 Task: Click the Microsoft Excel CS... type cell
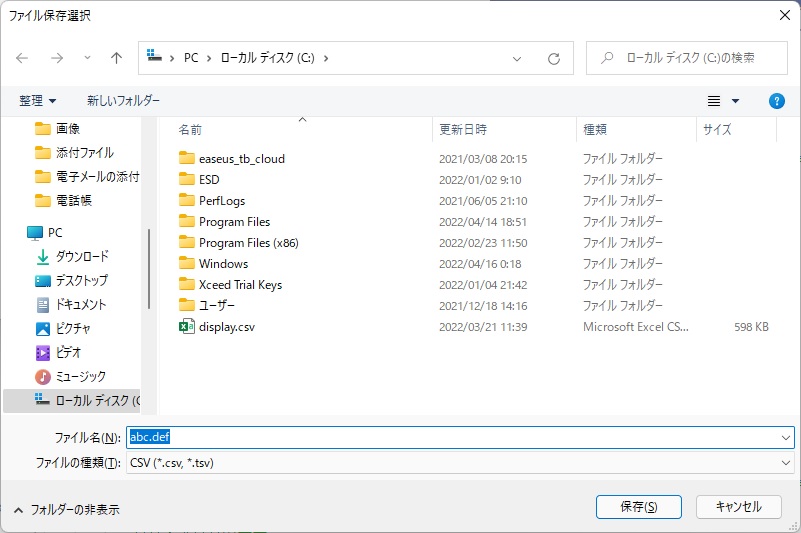pyautogui.click(x=635, y=327)
